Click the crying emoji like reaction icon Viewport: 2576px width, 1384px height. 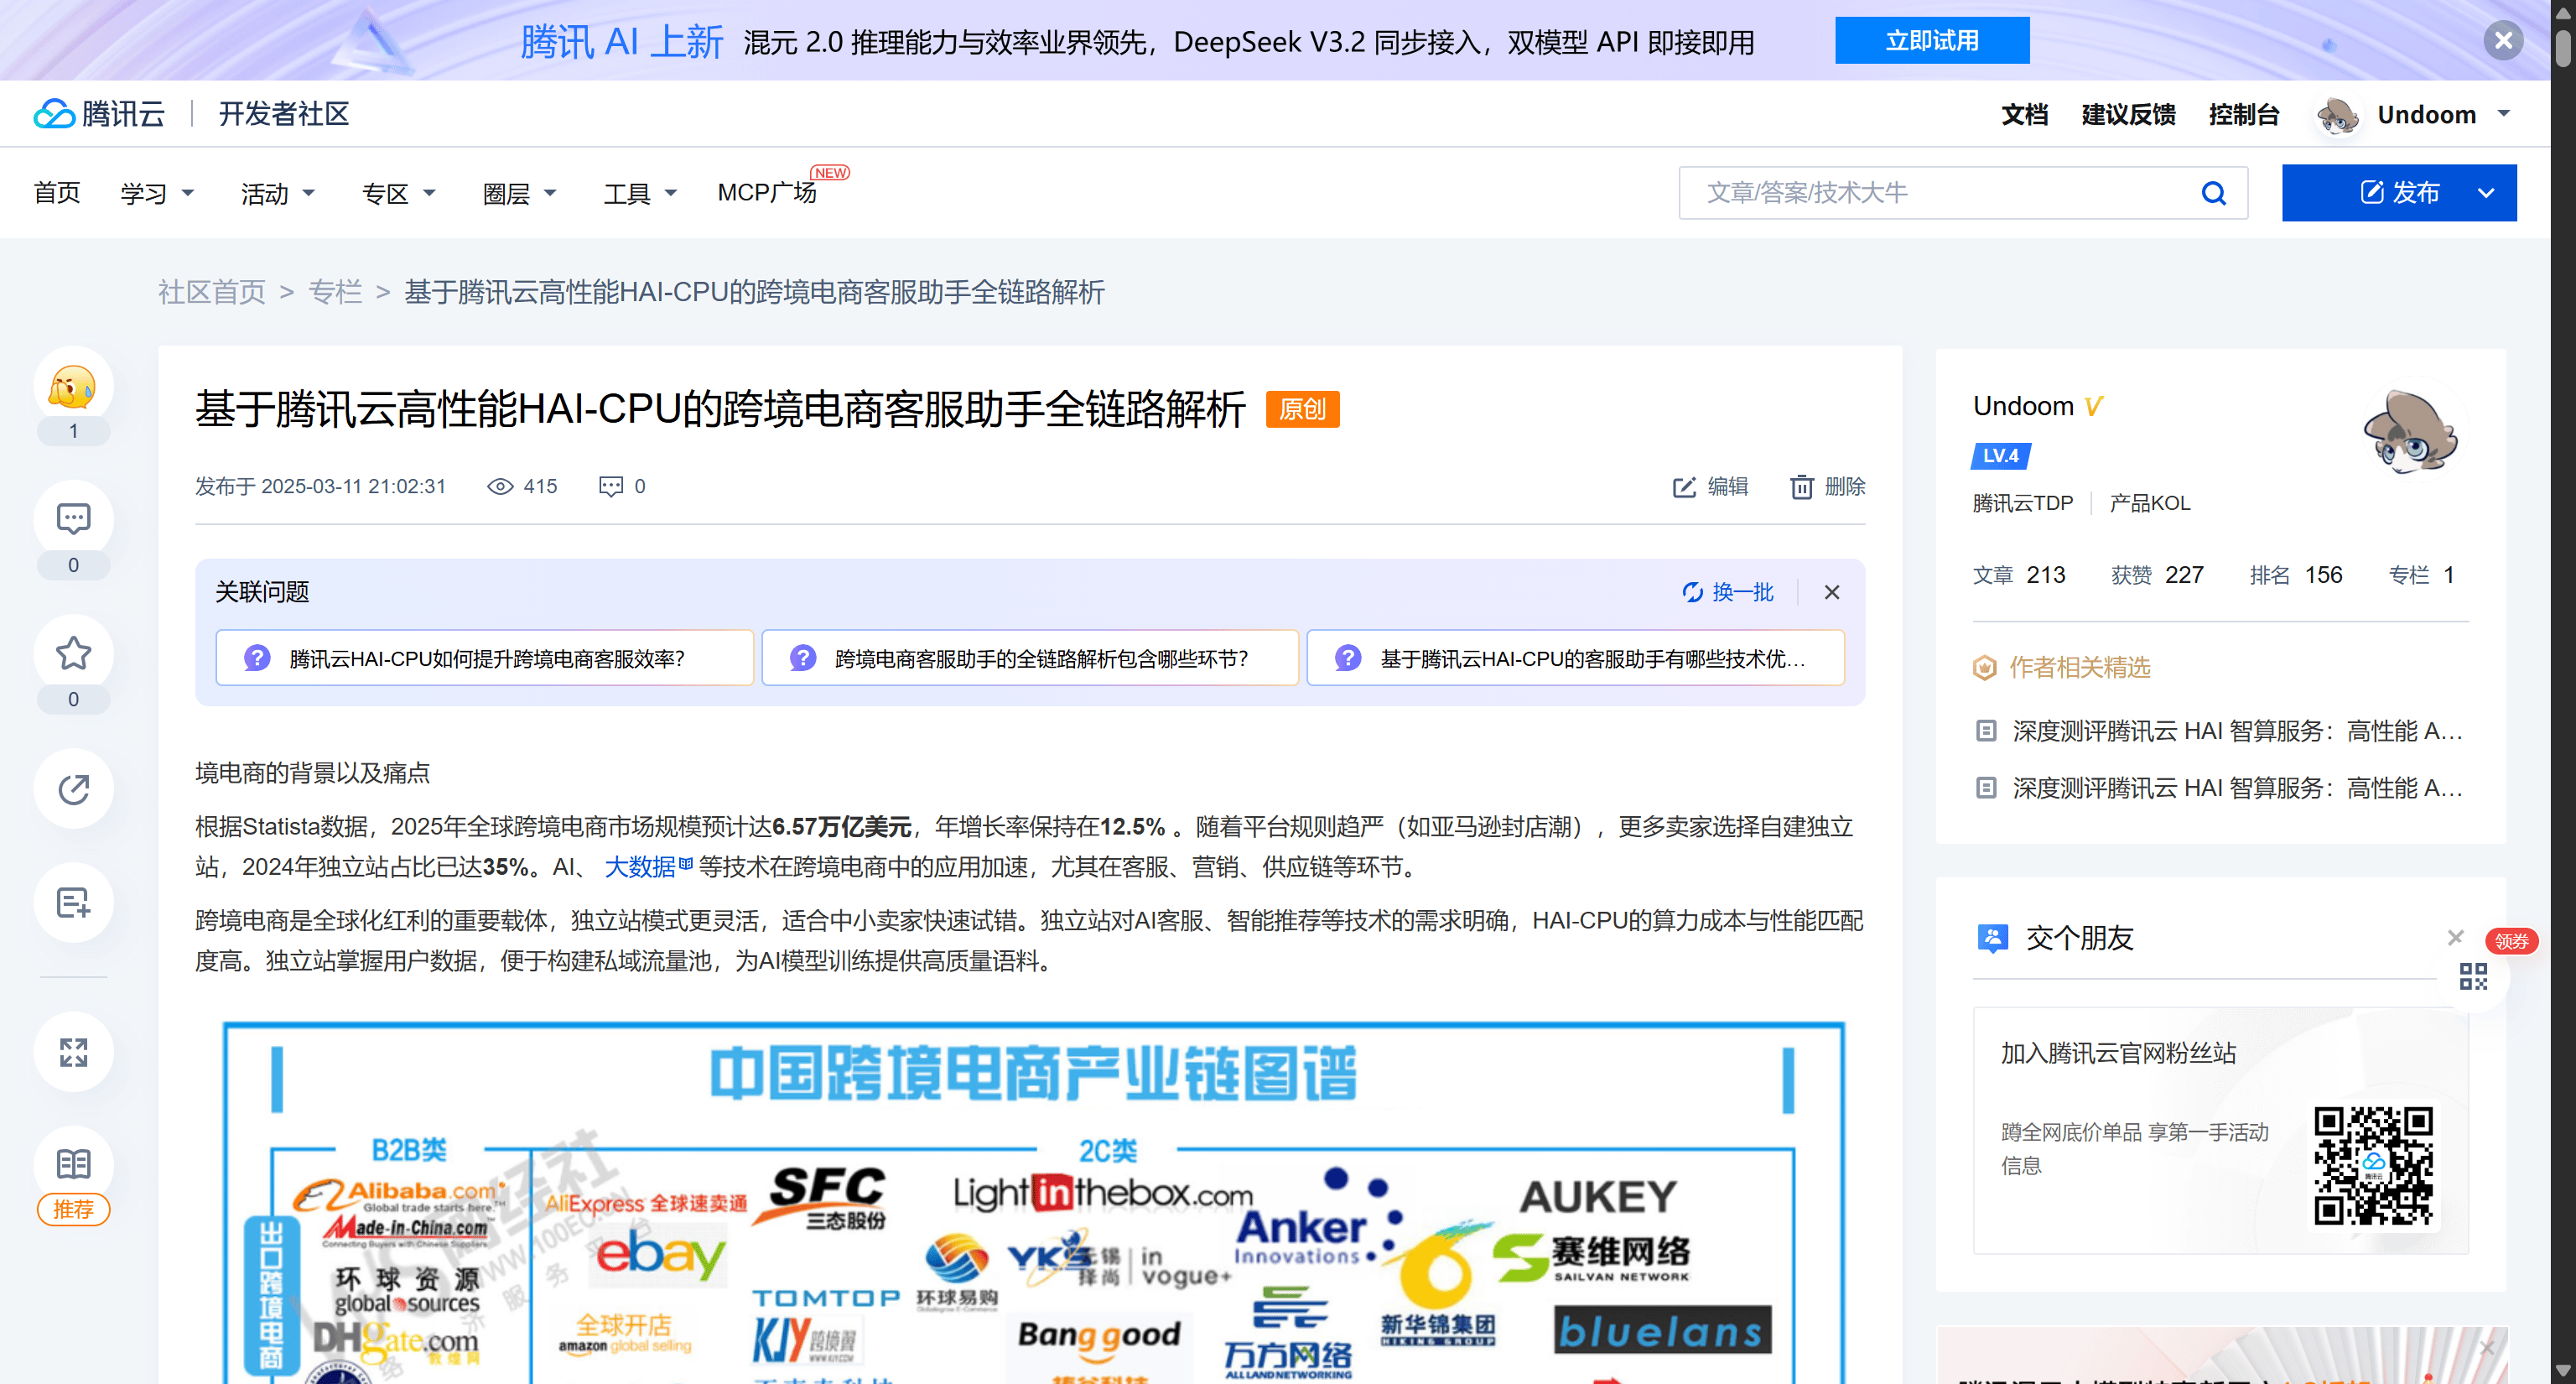click(x=73, y=387)
